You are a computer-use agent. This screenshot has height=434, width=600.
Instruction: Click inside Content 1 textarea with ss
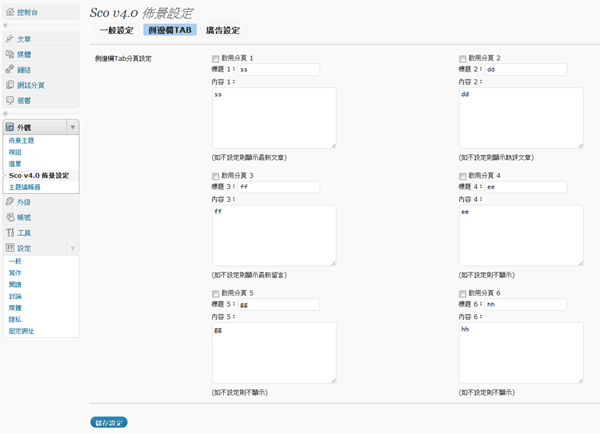pos(274,118)
